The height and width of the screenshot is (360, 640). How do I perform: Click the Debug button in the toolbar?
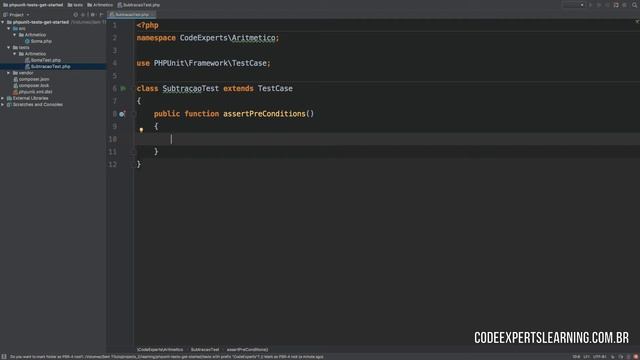click(x=599, y=5)
